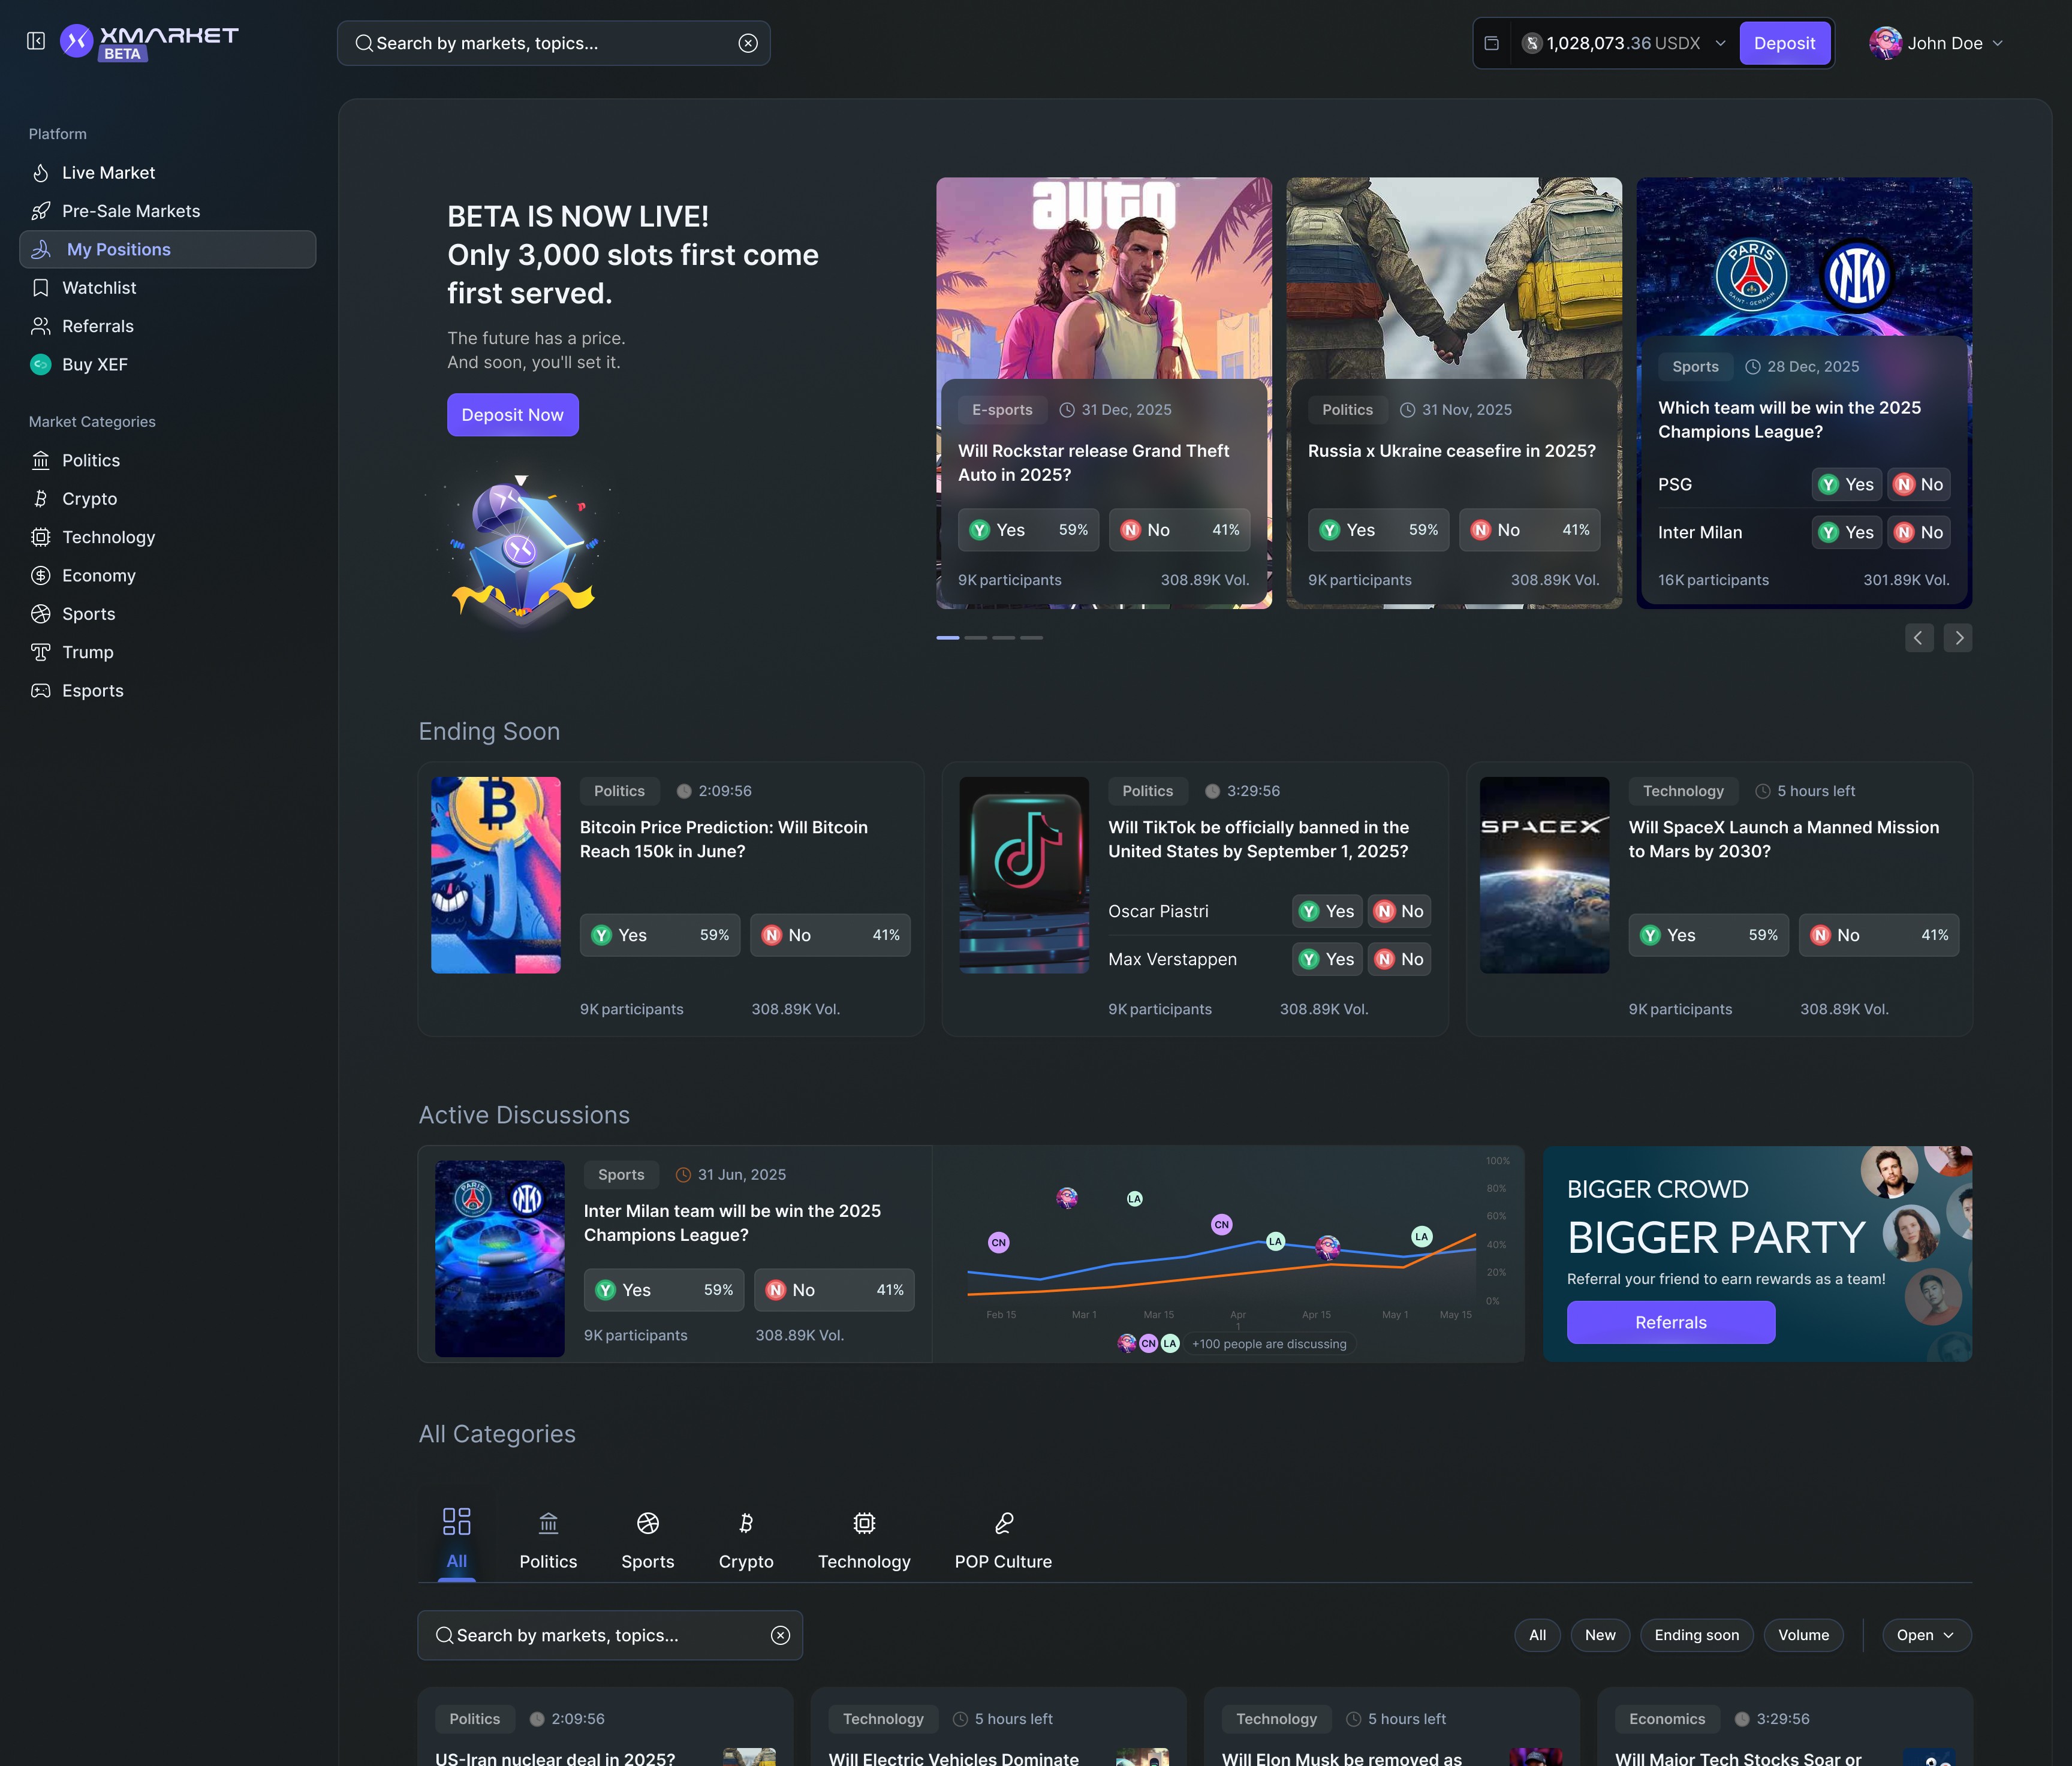Filter markets by All chip
The image size is (2072, 1766).
click(1537, 1635)
